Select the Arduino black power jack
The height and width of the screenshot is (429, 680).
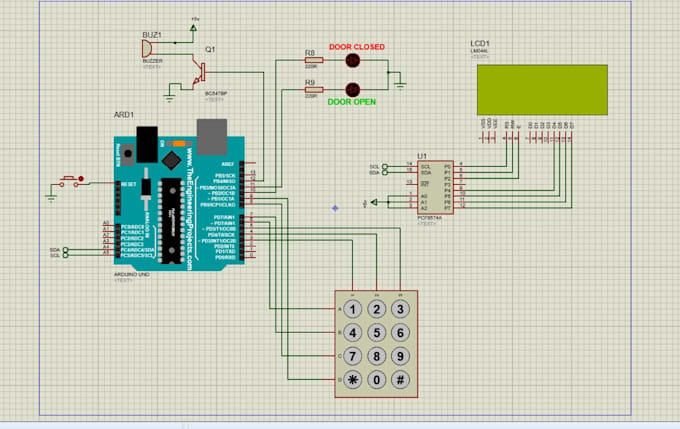click(147, 144)
